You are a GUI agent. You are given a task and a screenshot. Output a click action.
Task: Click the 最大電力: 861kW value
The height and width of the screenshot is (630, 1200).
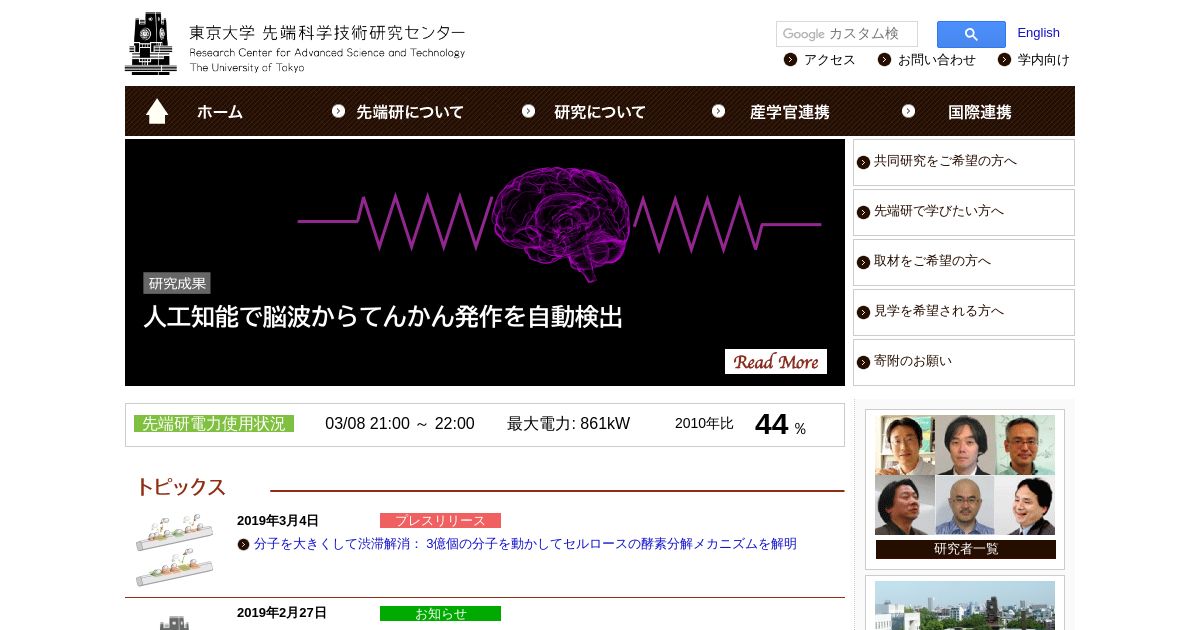(x=568, y=424)
